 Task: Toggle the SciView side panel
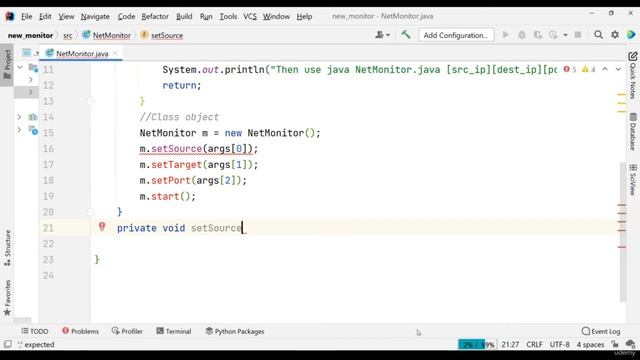pyautogui.click(x=633, y=180)
